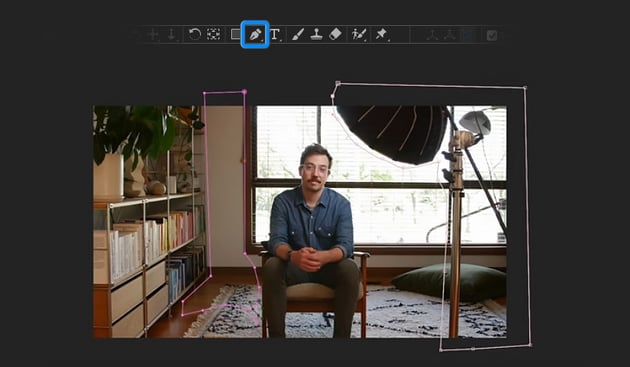Image resolution: width=630 pixels, height=367 pixels.
Task: Click the dimmed crosshair tool left of down-arrow
Action: click(x=153, y=35)
